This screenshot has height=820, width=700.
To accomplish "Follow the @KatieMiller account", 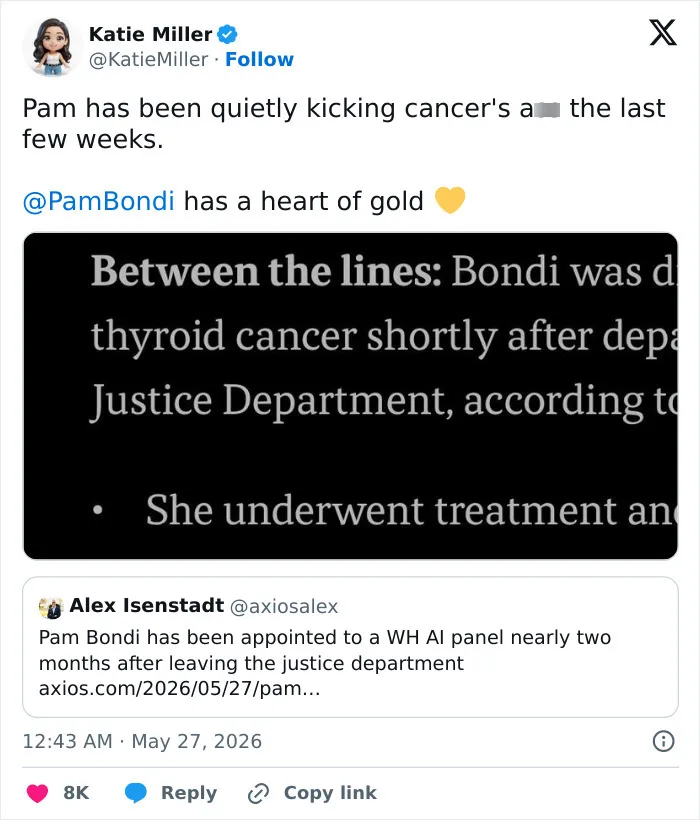I will [259, 60].
